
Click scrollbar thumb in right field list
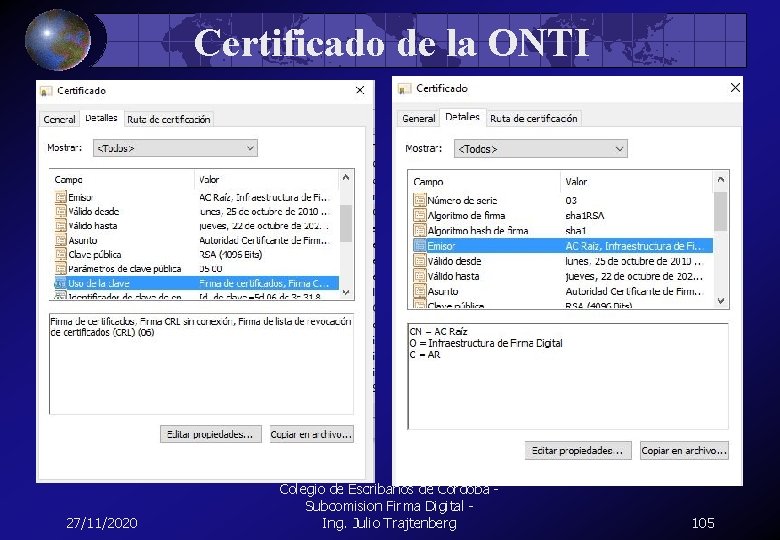pos(720,212)
